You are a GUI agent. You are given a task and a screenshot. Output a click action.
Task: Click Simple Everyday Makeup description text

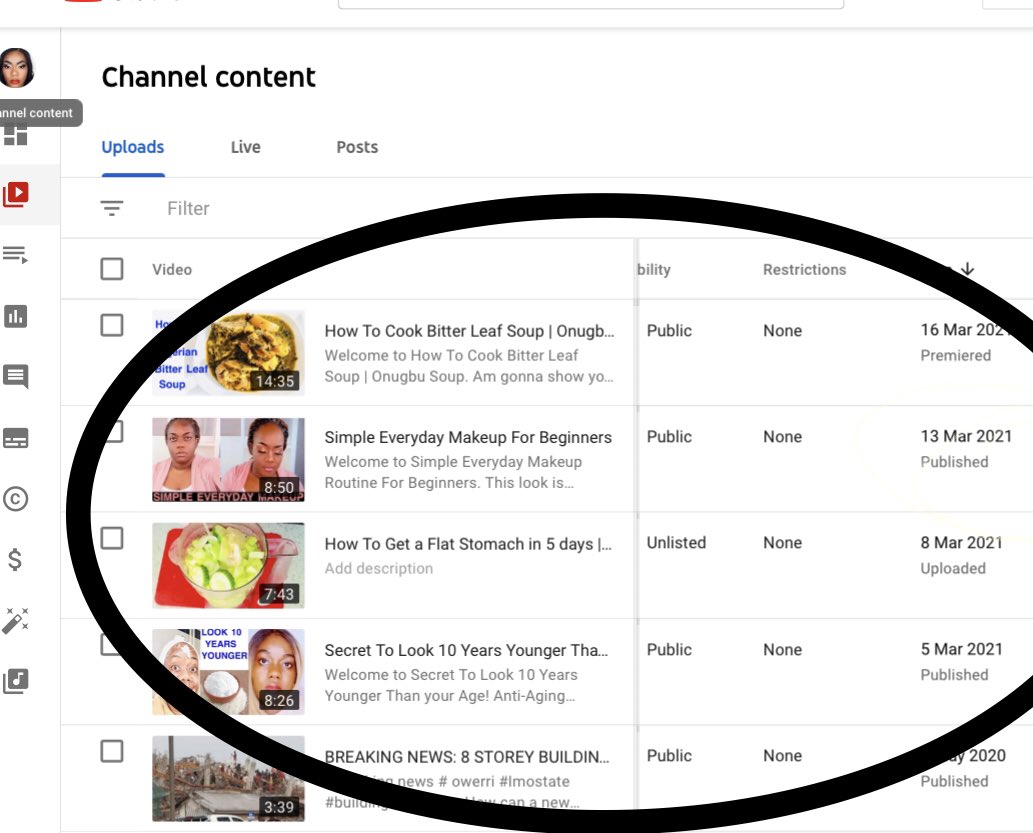click(x=453, y=472)
